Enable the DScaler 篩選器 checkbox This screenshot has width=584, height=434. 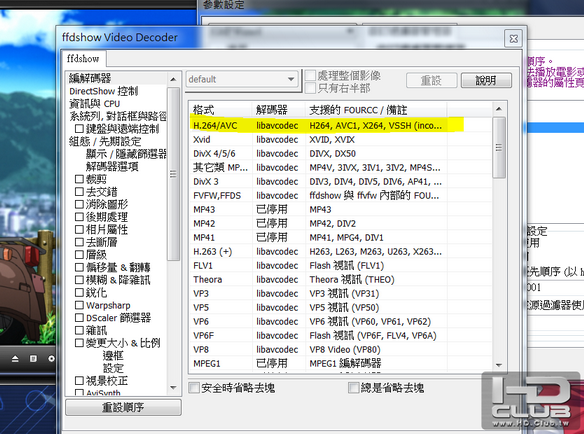[79, 318]
